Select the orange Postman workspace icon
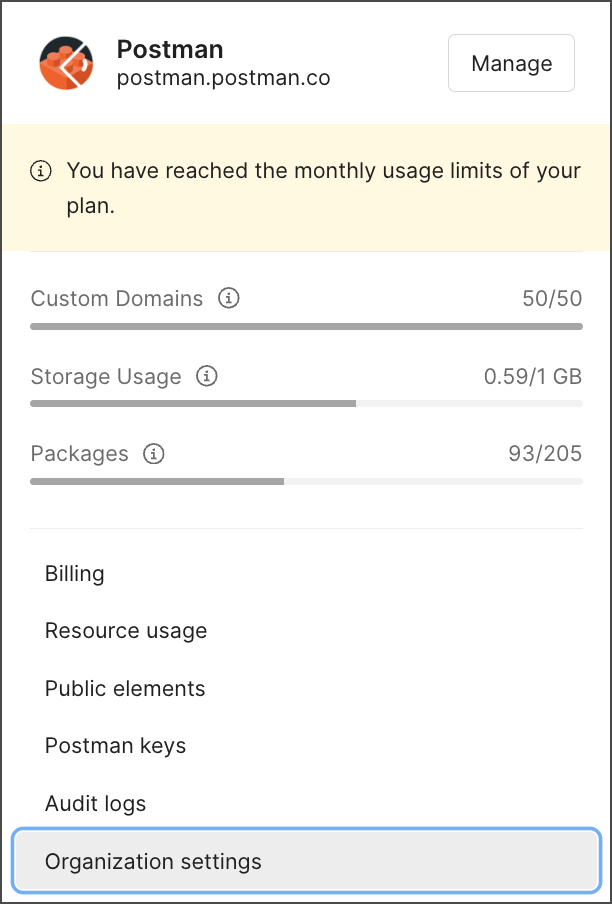The image size is (612, 904). (66, 62)
